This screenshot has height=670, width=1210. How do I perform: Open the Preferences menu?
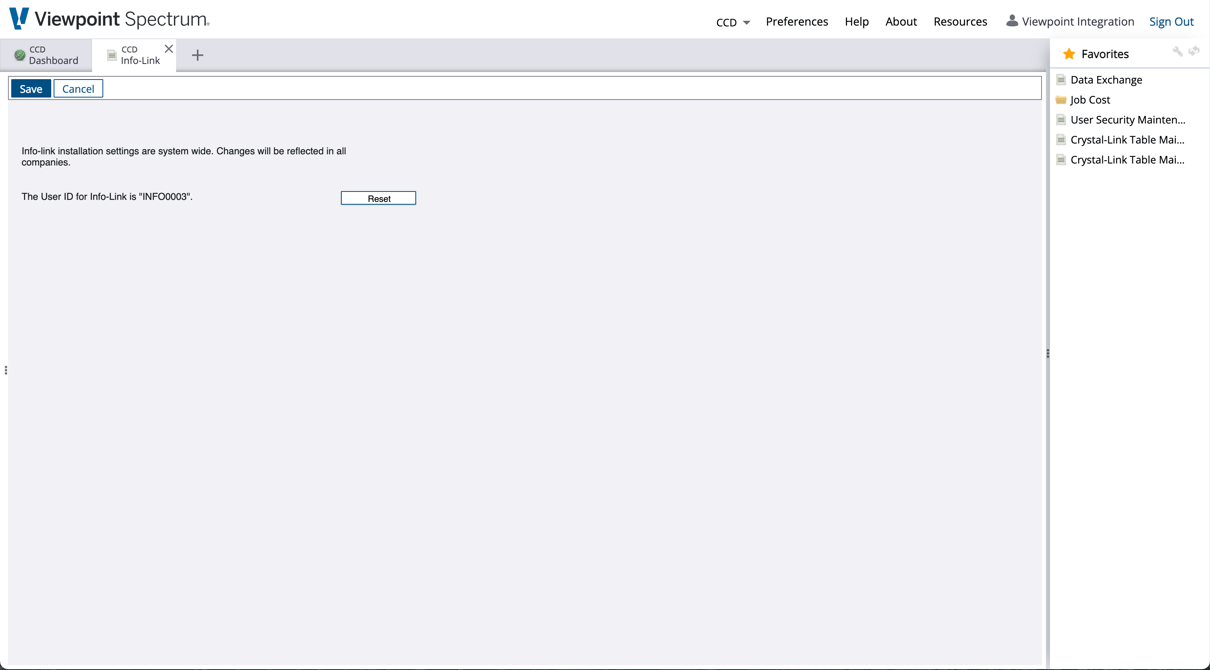pyautogui.click(x=796, y=21)
